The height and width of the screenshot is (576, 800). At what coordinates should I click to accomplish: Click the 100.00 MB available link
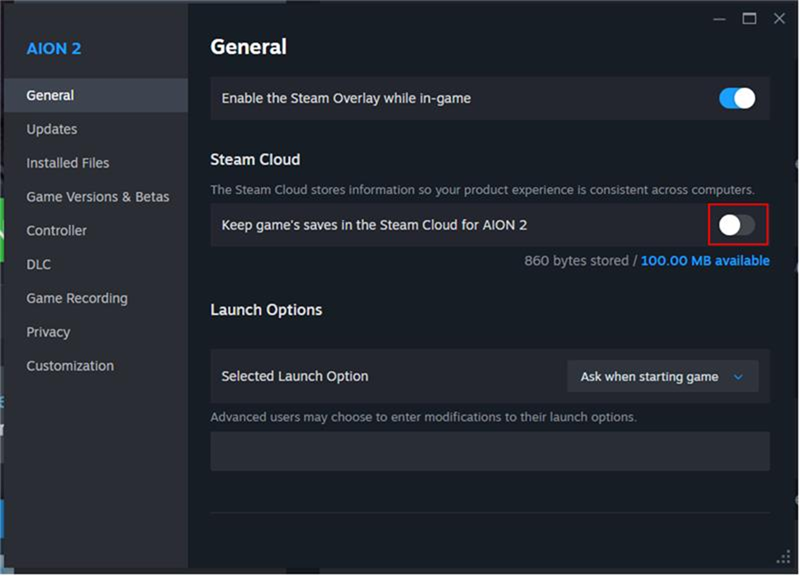pyautogui.click(x=705, y=261)
